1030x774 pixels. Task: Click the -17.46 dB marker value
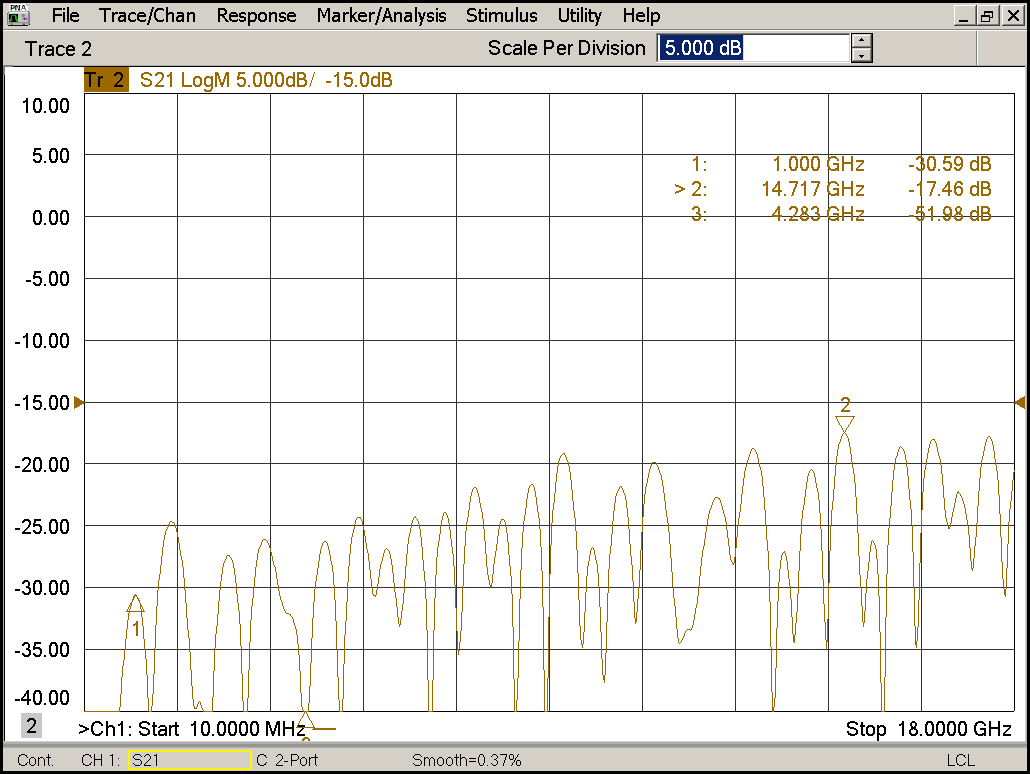949,189
